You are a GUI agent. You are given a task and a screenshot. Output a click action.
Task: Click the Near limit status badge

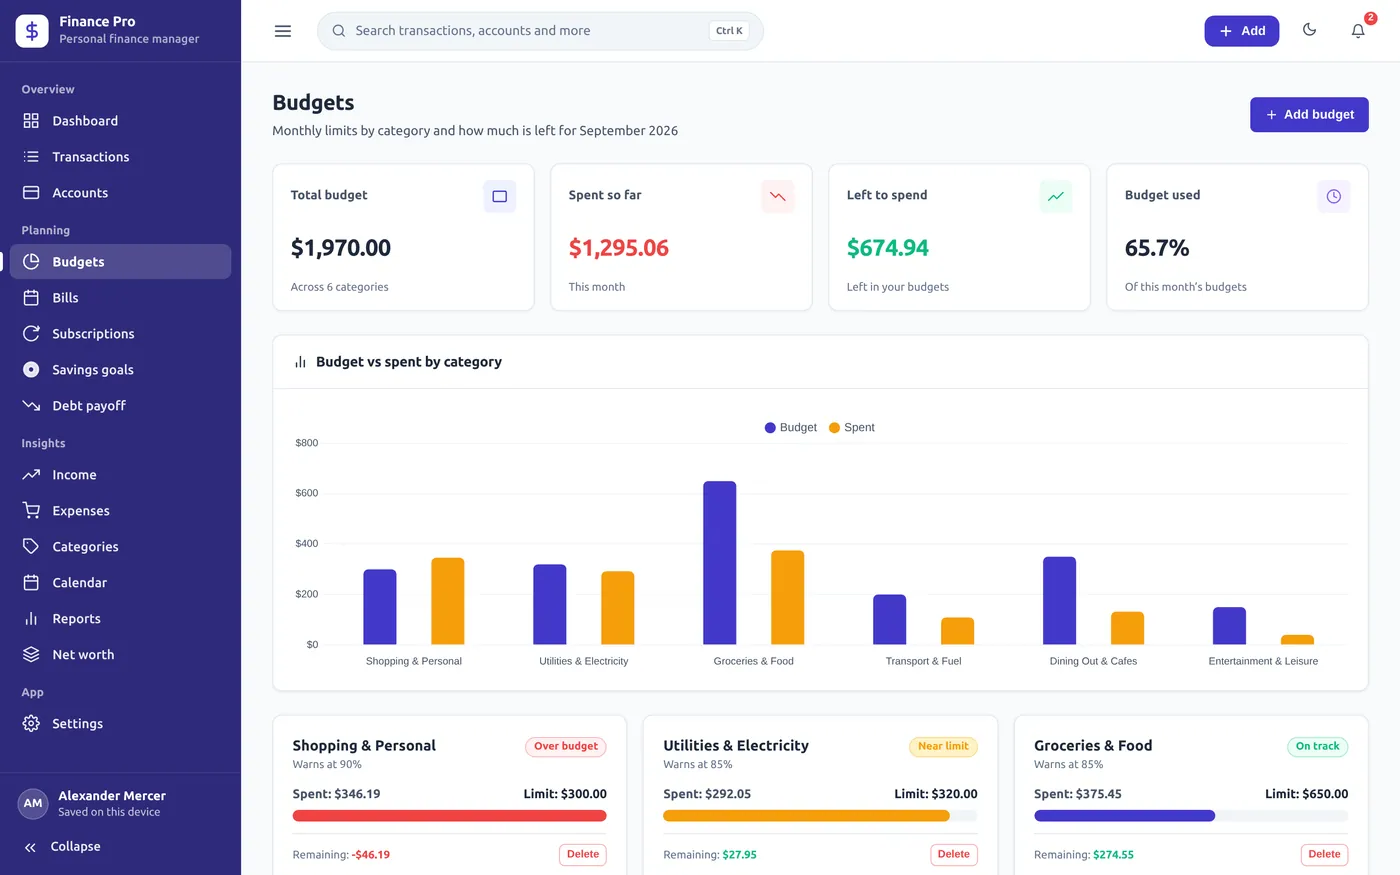943,746
